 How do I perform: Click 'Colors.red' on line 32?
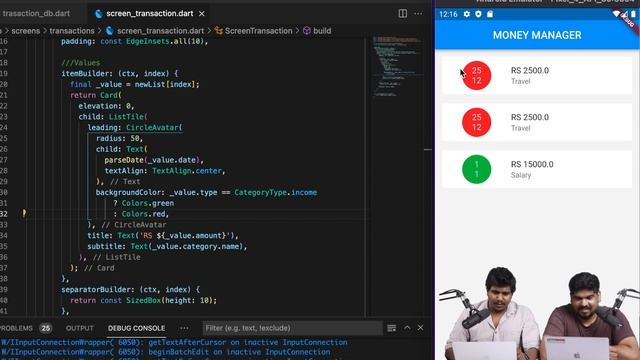143,214
